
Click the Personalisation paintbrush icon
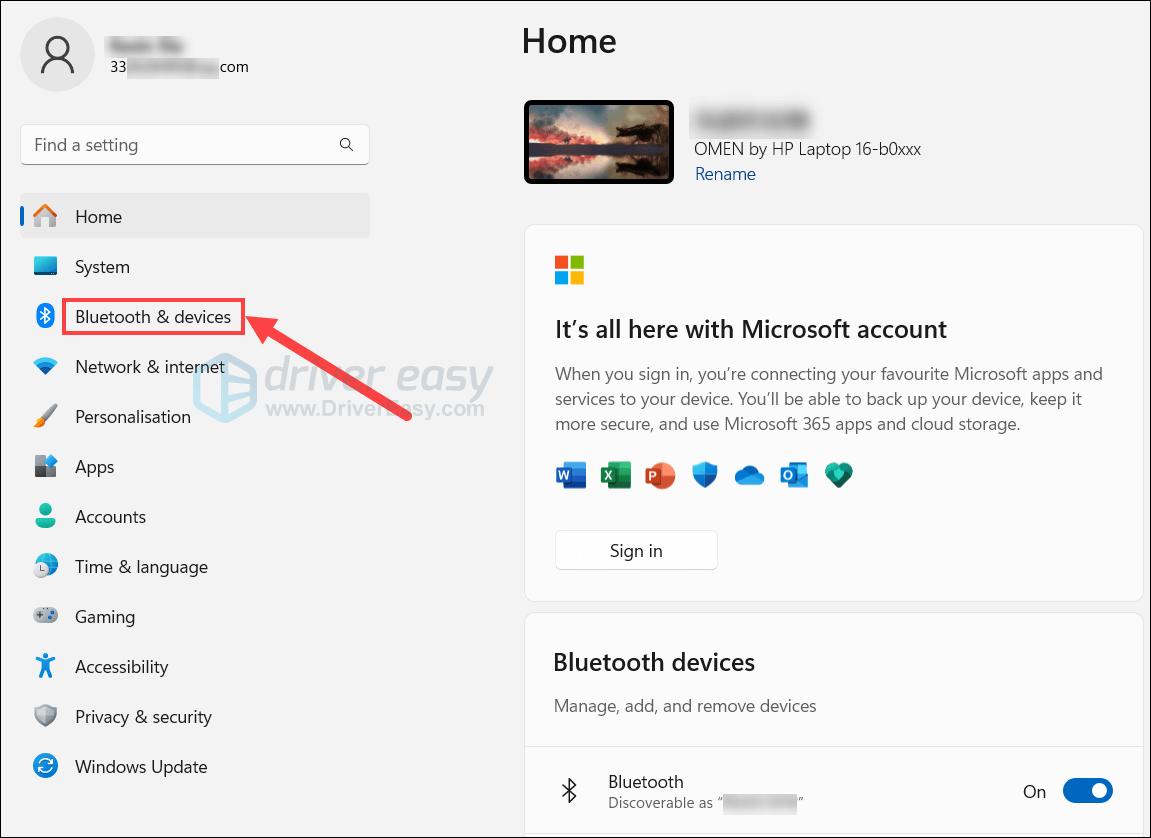coord(46,416)
